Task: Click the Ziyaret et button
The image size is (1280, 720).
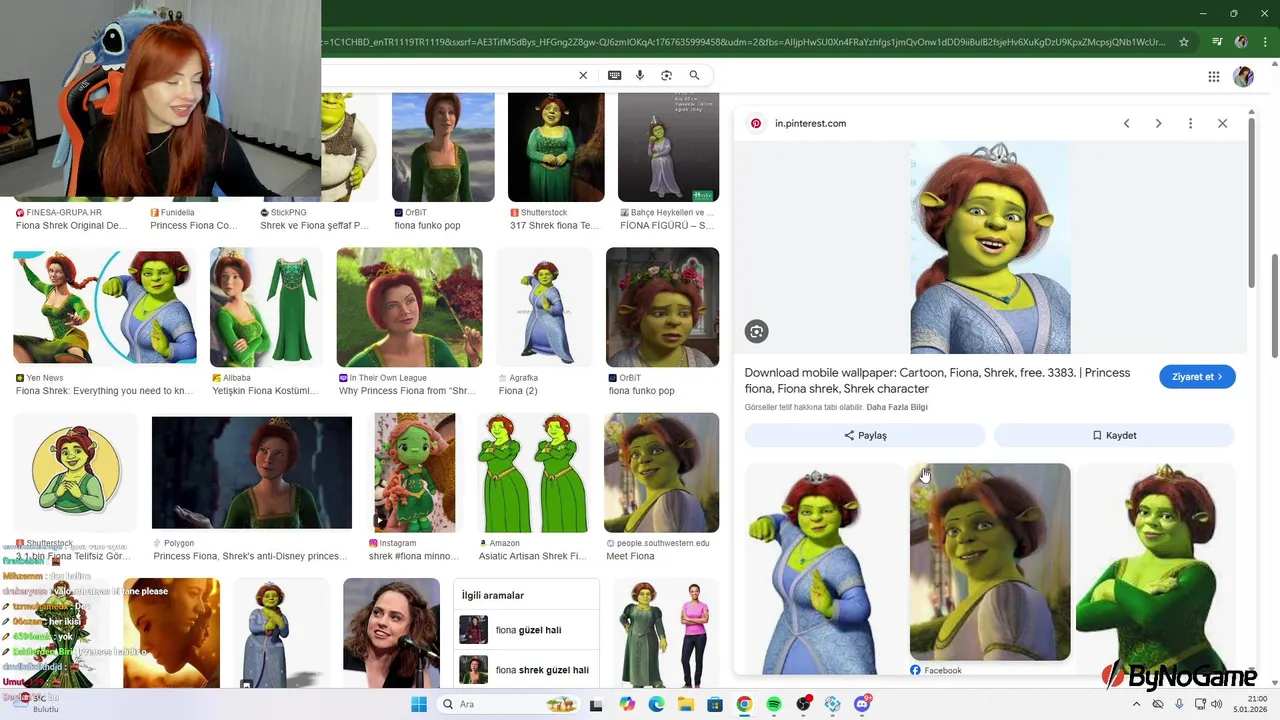Action: pos(1197,377)
